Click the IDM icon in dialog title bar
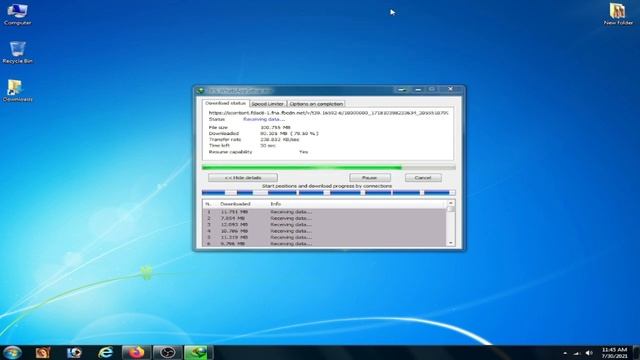640x360 pixels. coord(200,90)
